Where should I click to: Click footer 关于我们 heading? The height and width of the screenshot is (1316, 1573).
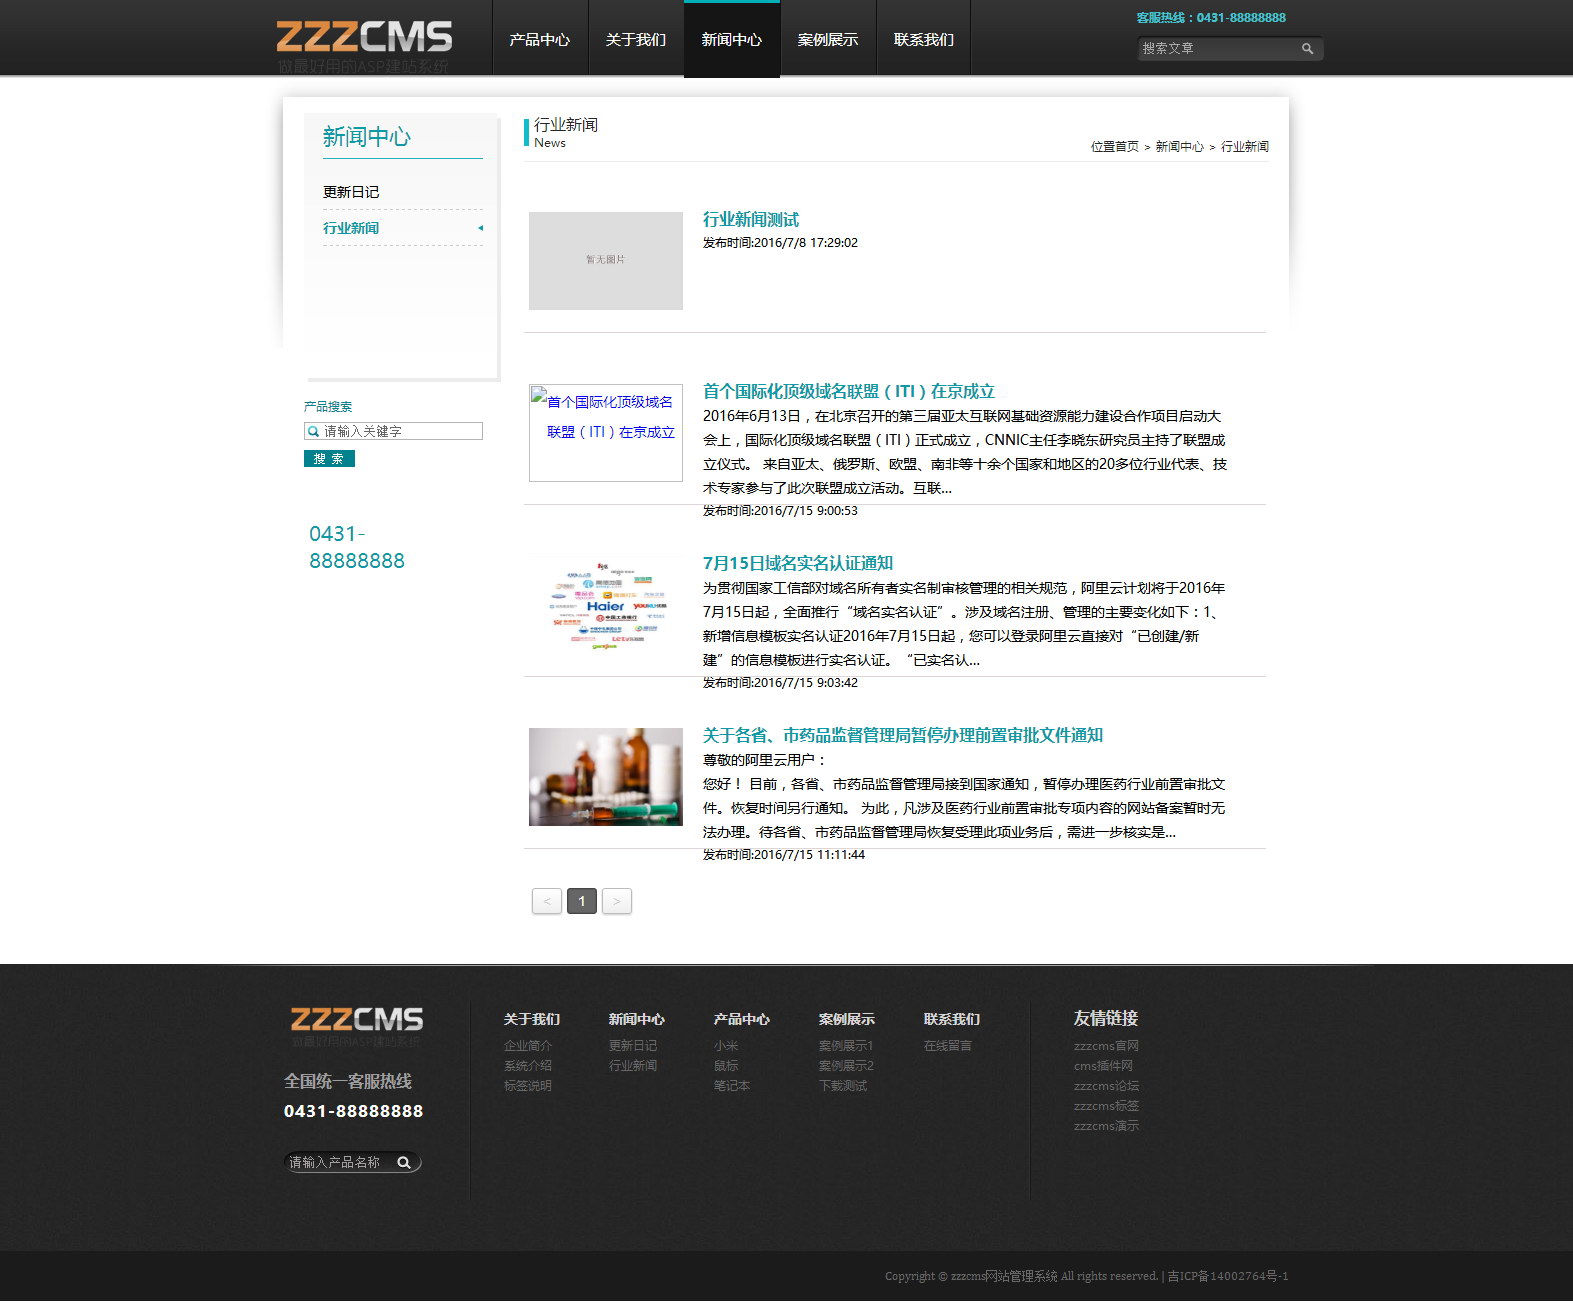pos(532,1020)
